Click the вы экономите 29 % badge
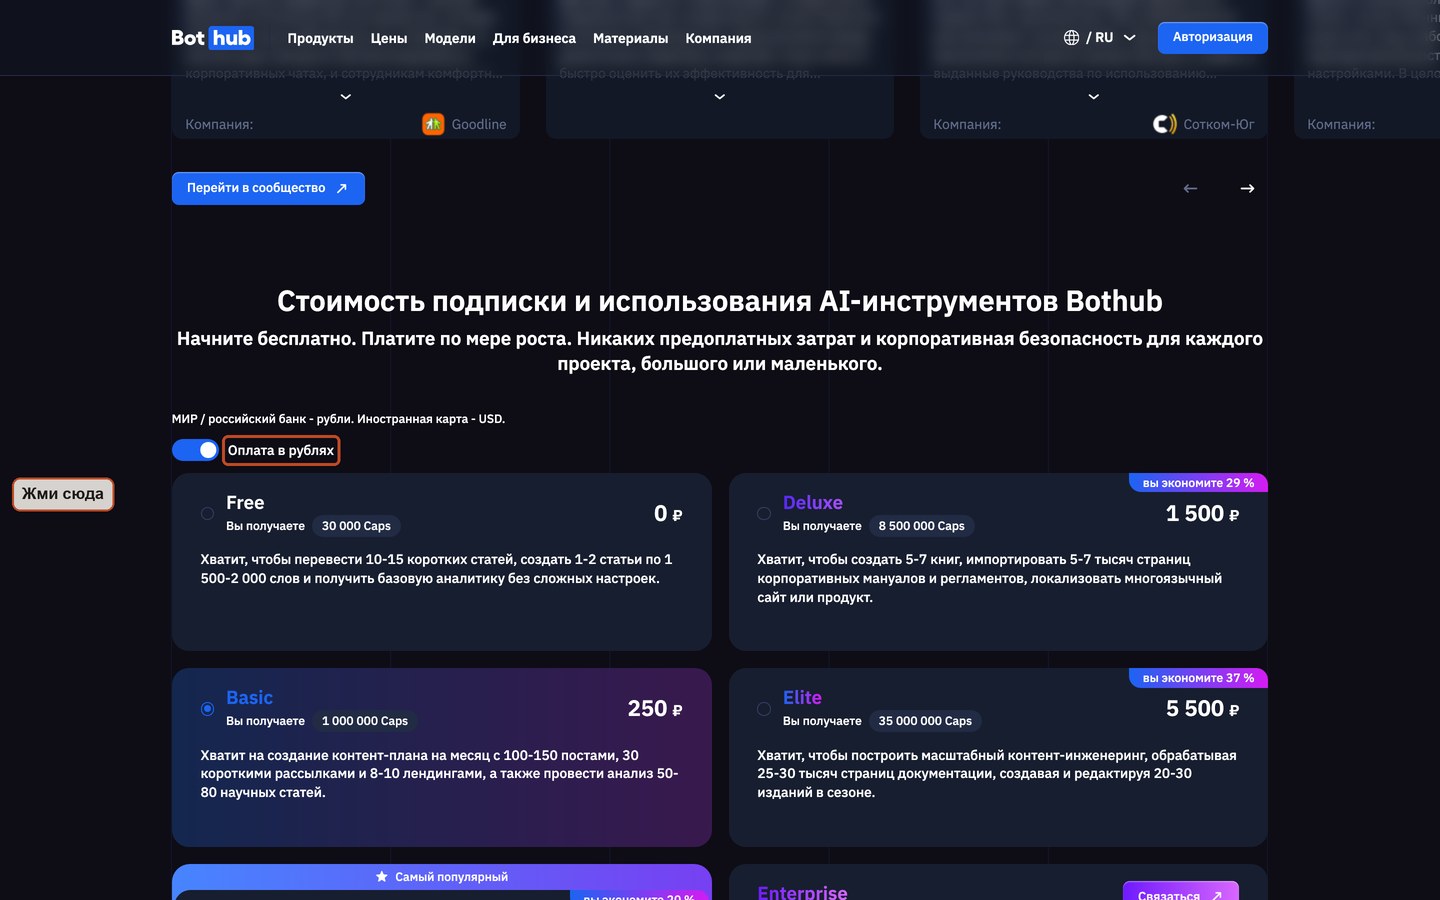Viewport: 1440px width, 900px height. (1198, 483)
